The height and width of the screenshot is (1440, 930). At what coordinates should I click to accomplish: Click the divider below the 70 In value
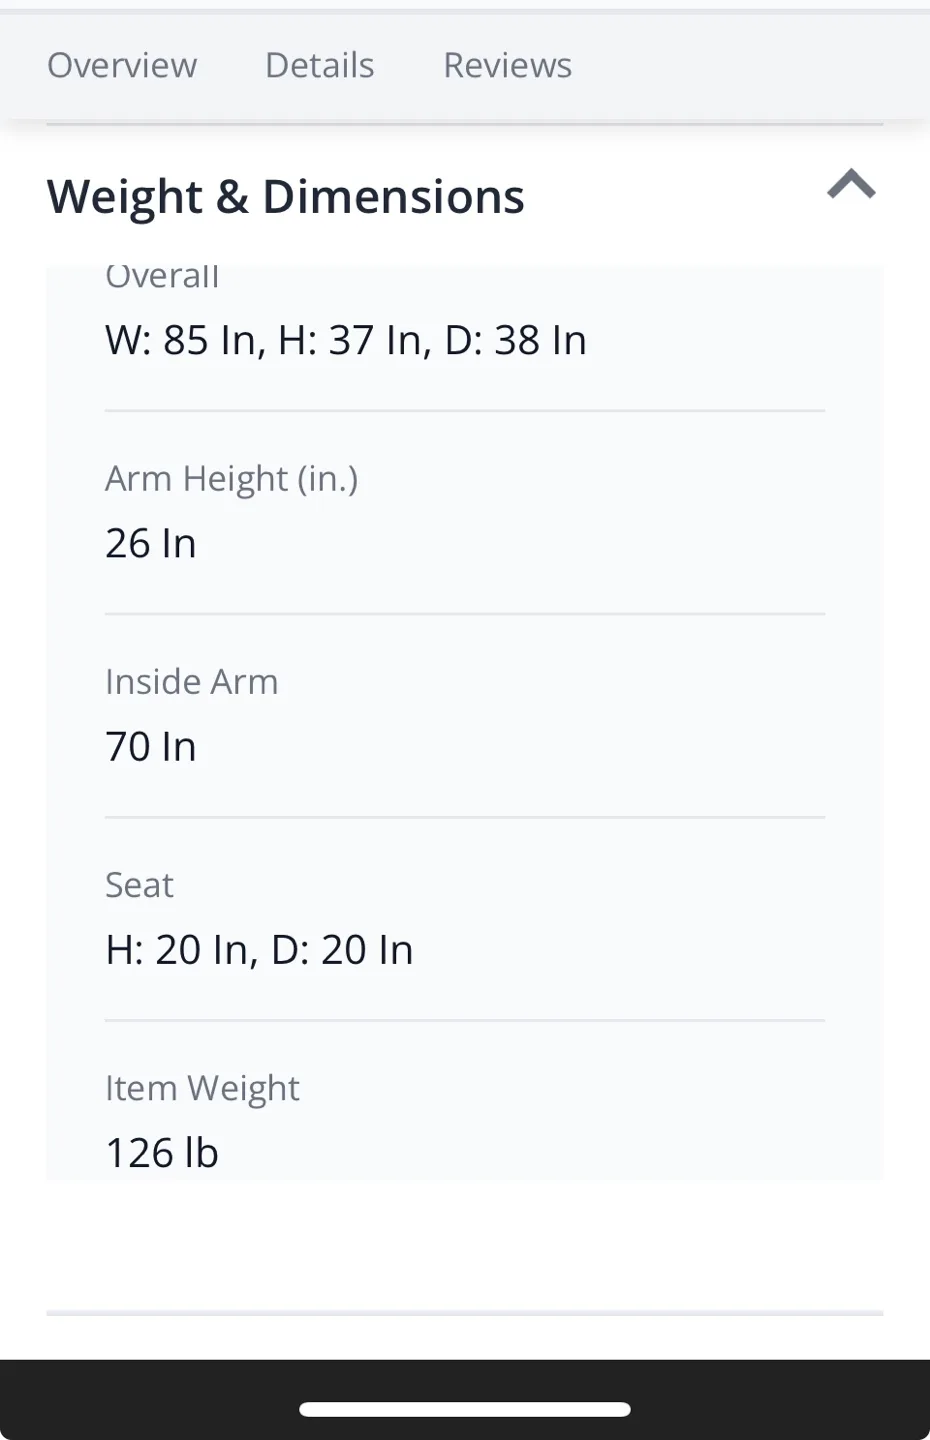click(x=465, y=817)
